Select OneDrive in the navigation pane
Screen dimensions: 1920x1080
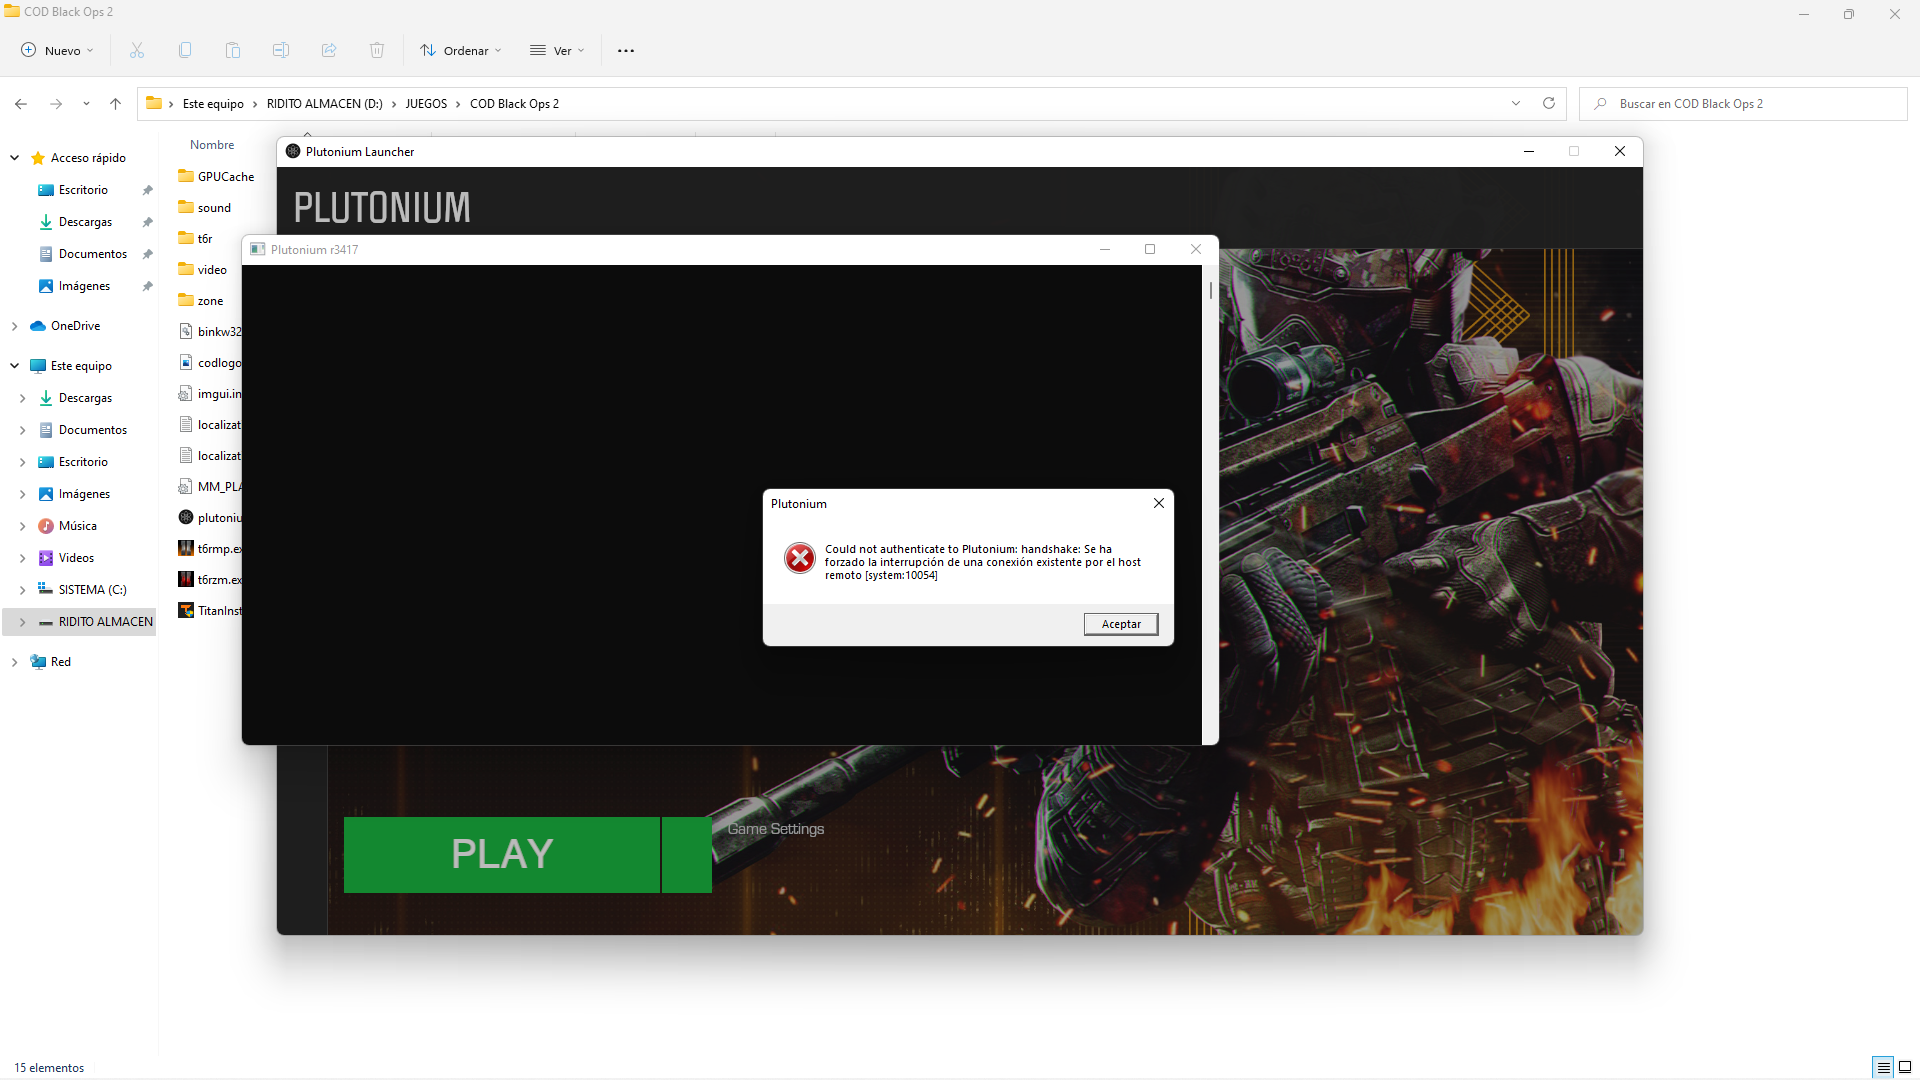point(75,326)
